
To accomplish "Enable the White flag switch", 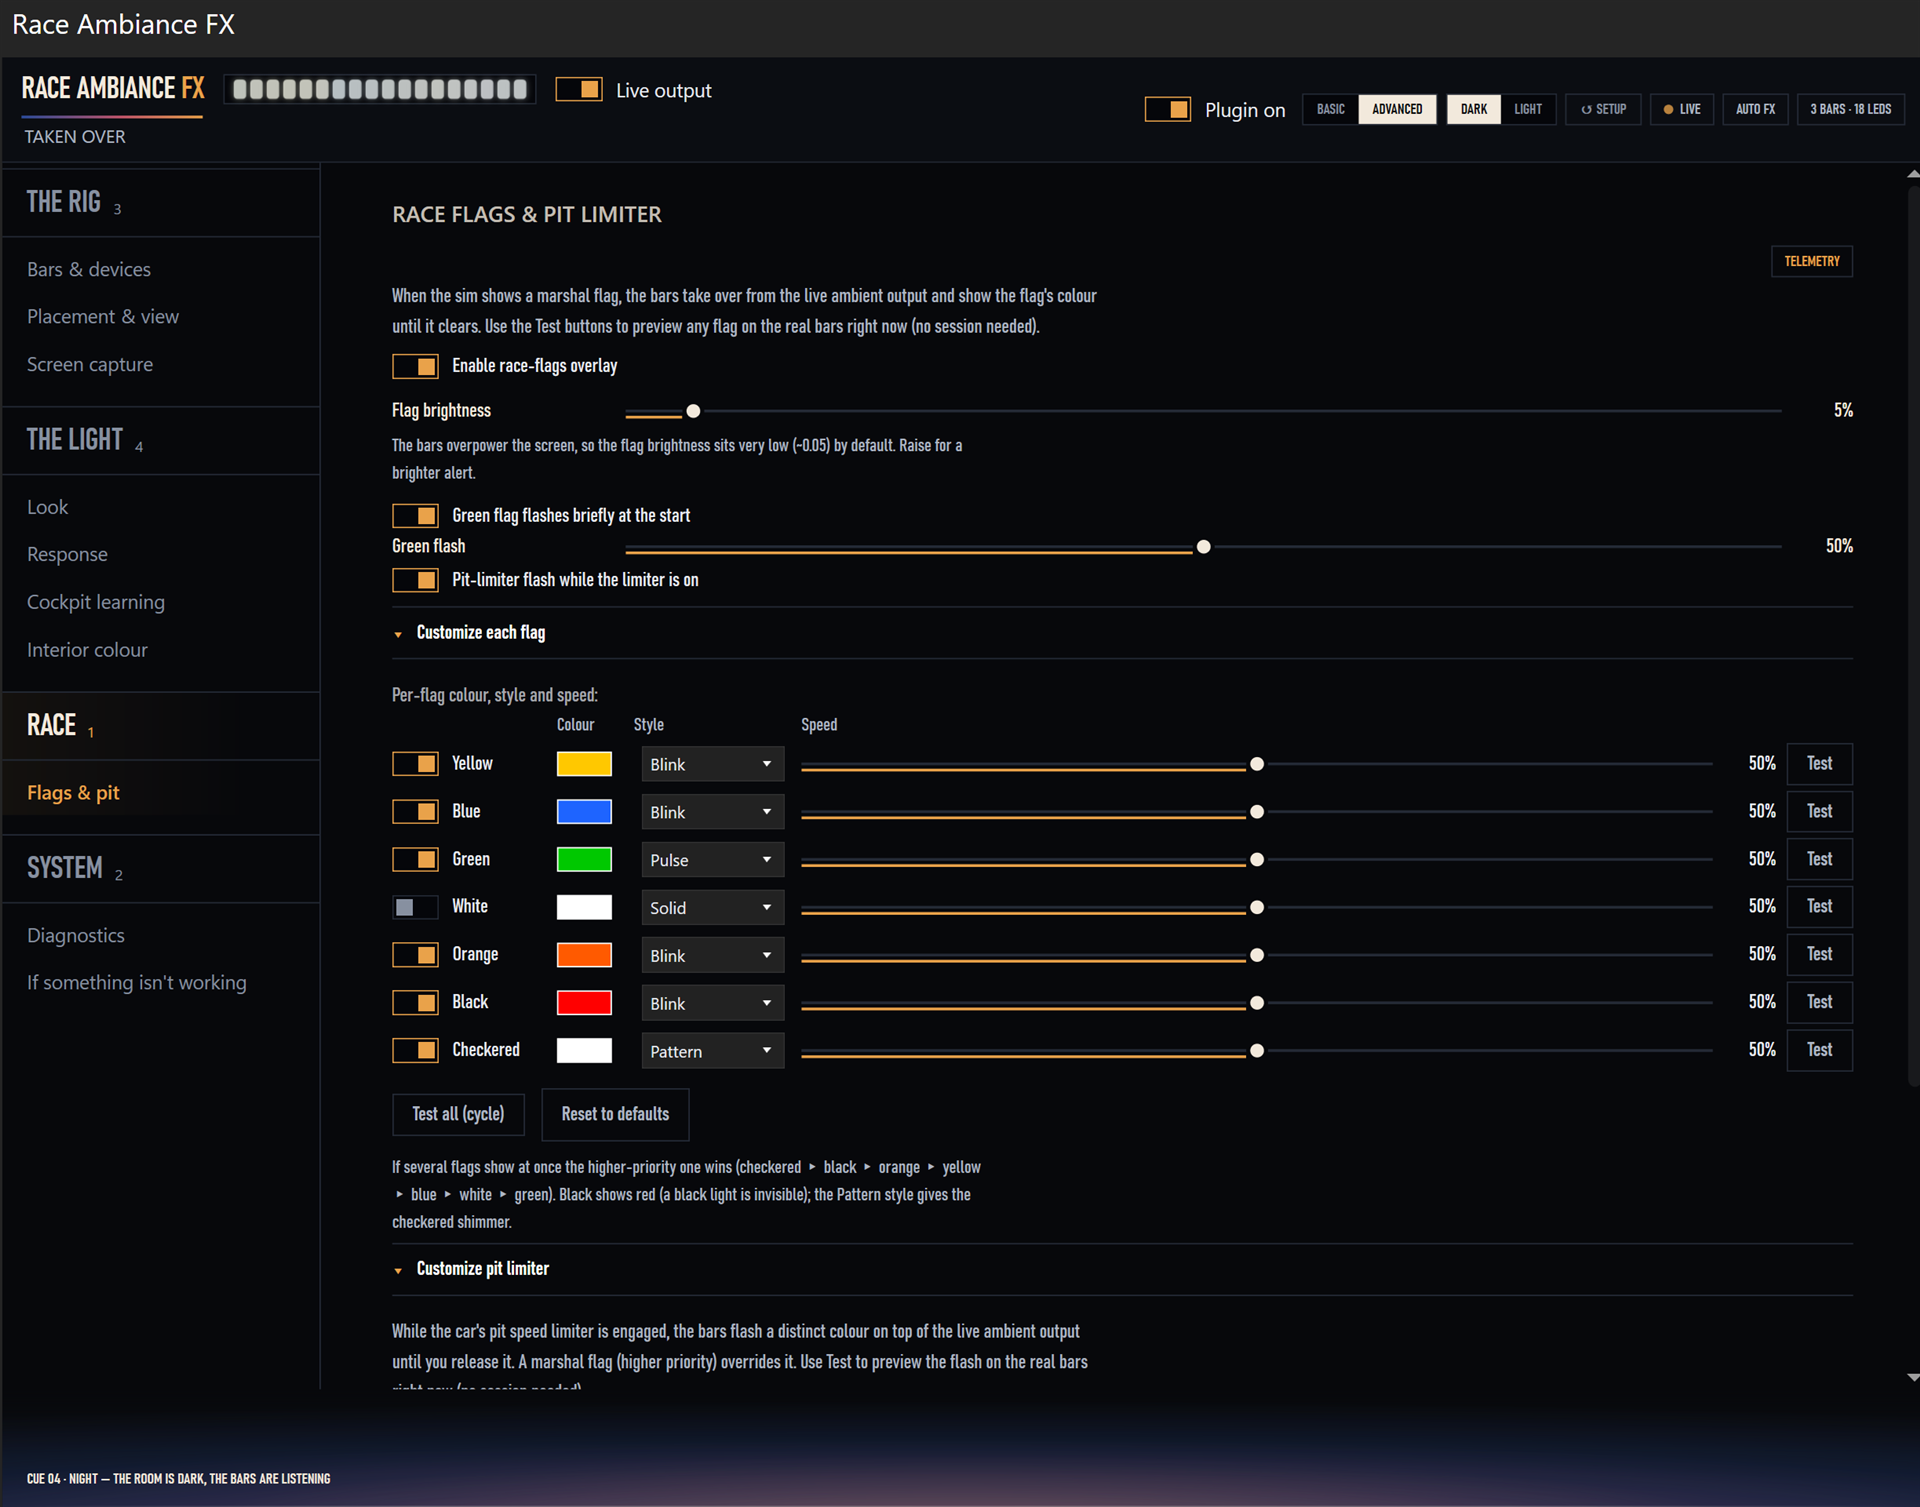I will point(415,907).
